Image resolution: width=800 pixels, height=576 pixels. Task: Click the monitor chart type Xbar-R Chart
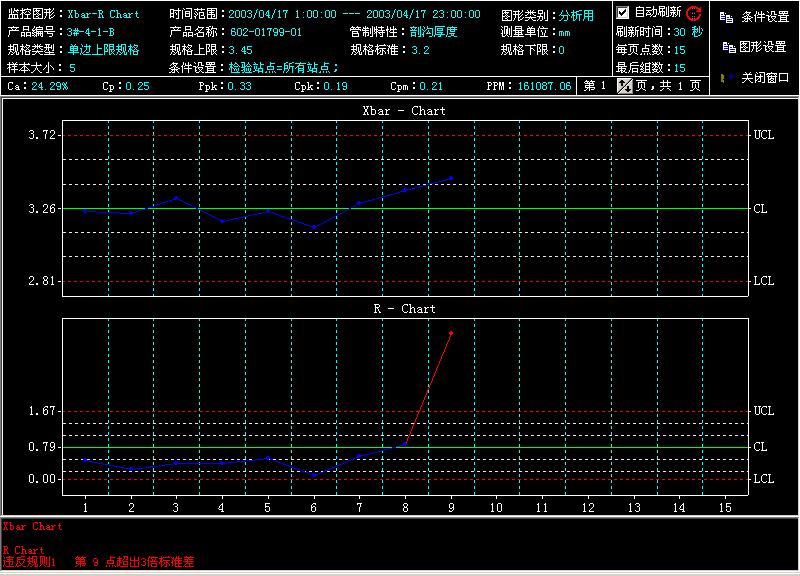click(x=103, y=14)
